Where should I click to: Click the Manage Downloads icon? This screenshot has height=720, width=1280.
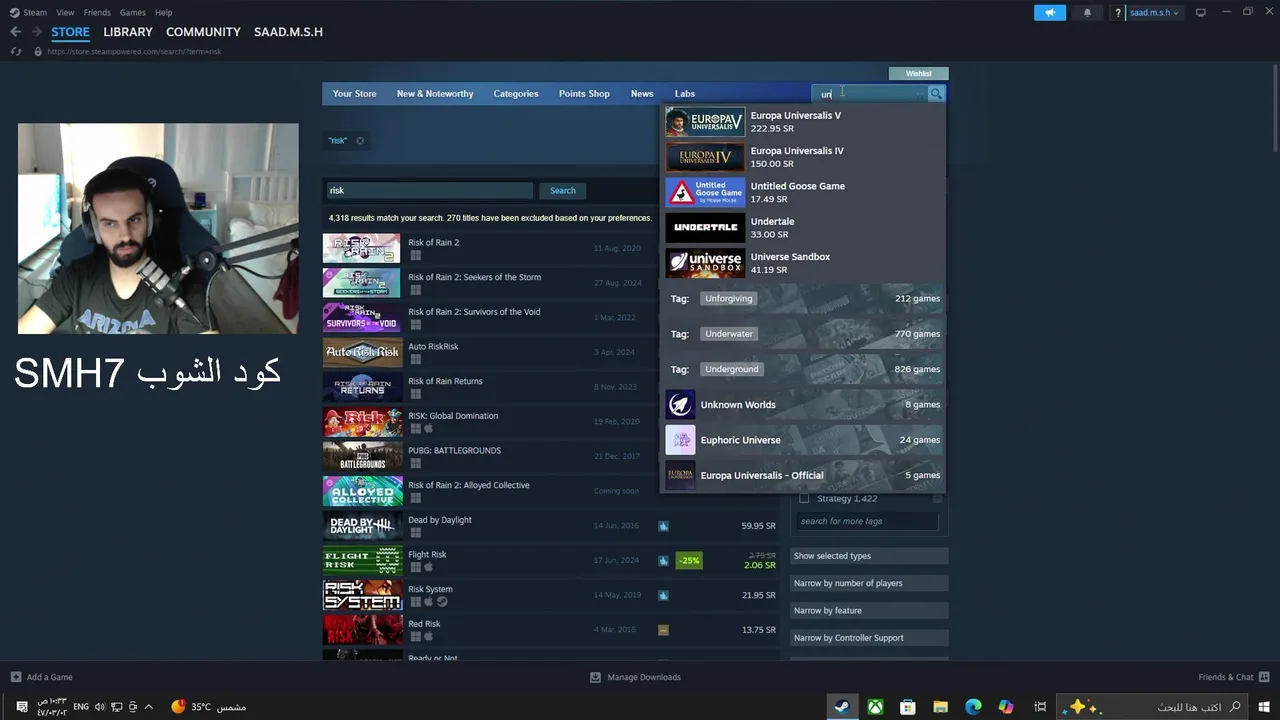pyautogui.click(x=595, y=677)
